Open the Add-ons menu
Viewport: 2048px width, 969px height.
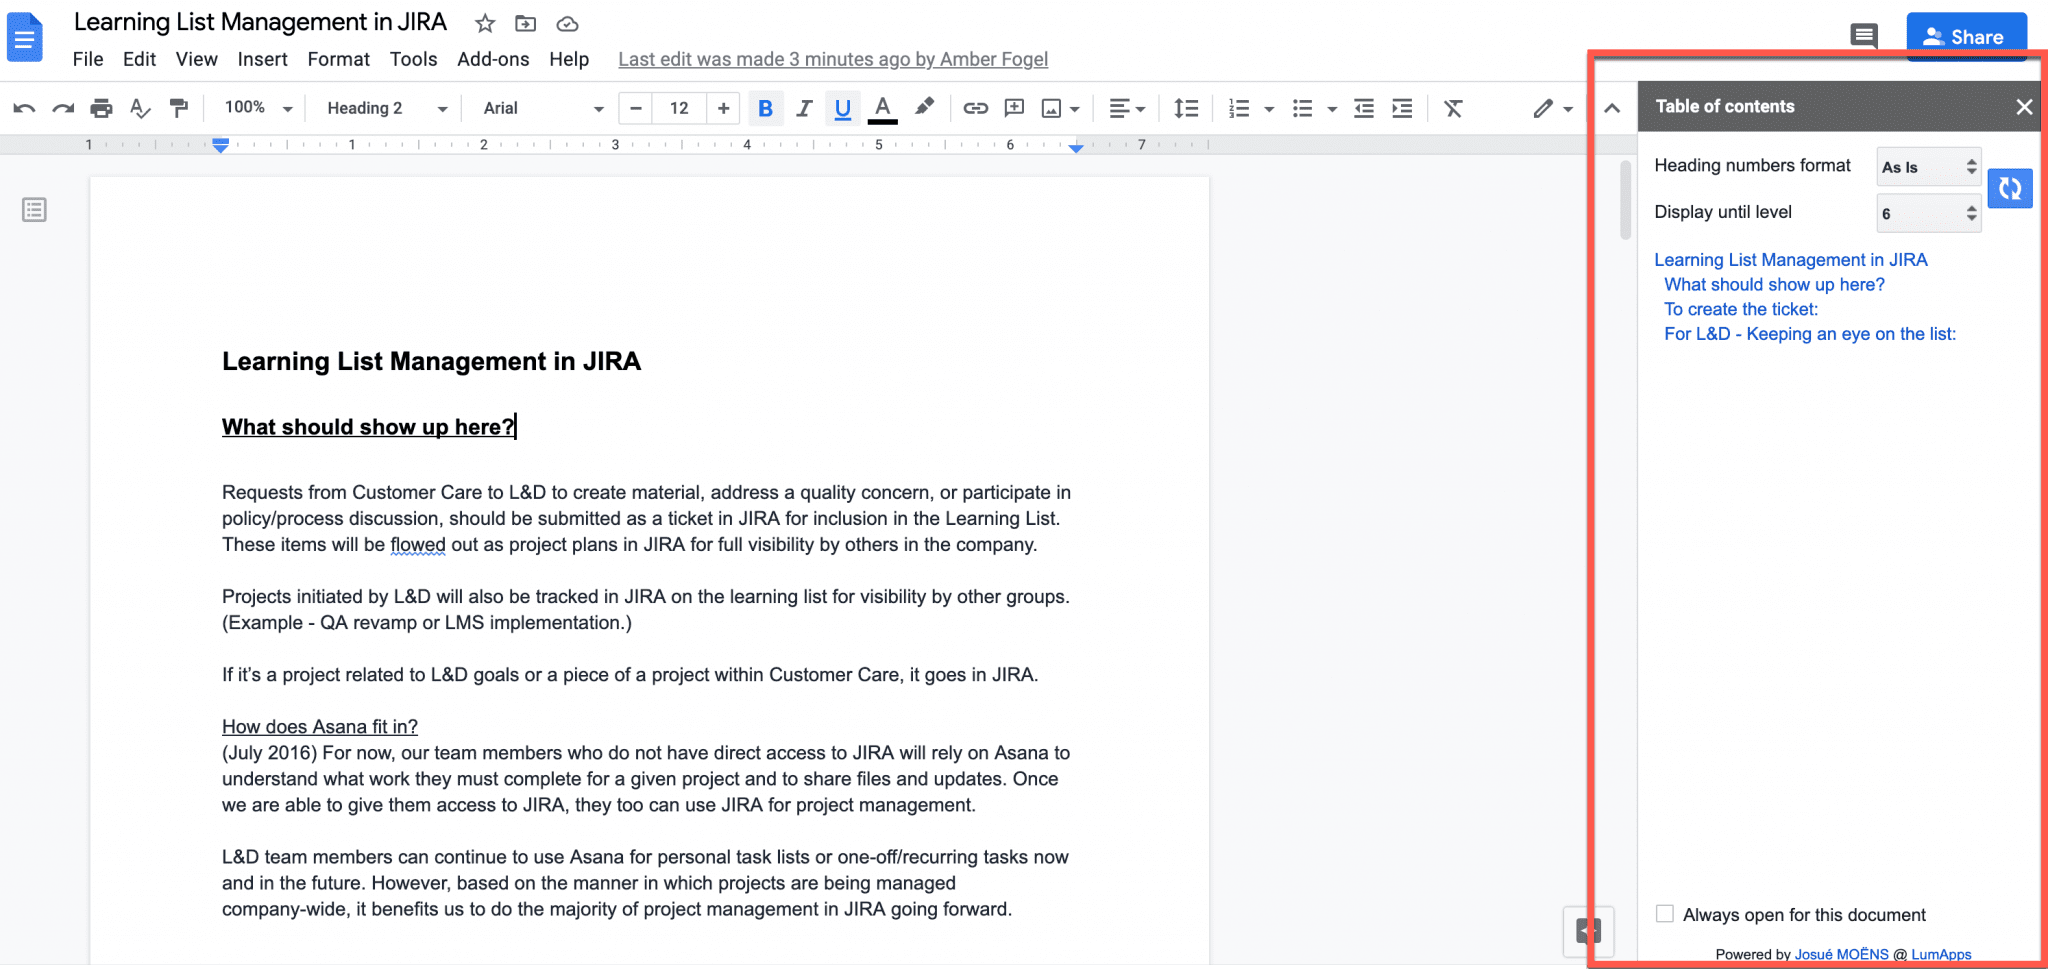click(x=493, y=59)
